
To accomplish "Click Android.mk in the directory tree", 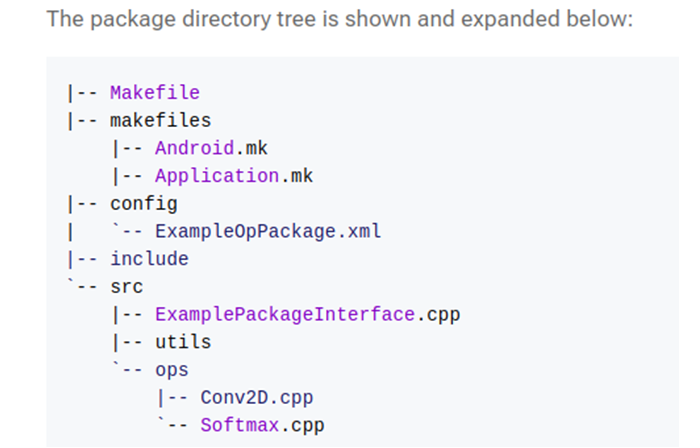I will point(211,148).
